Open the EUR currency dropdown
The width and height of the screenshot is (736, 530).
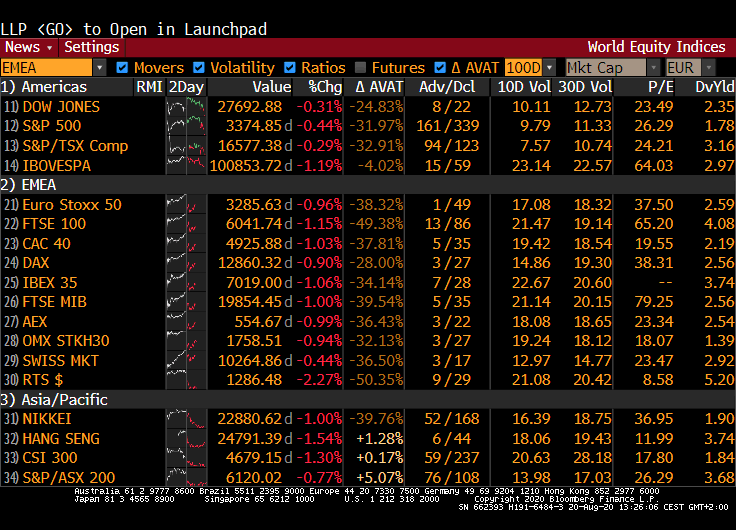(x=691, y=68)
